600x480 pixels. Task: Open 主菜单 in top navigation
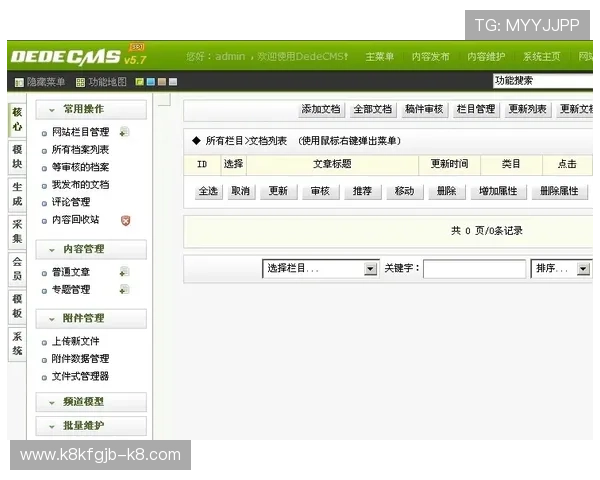click(380, 57)
